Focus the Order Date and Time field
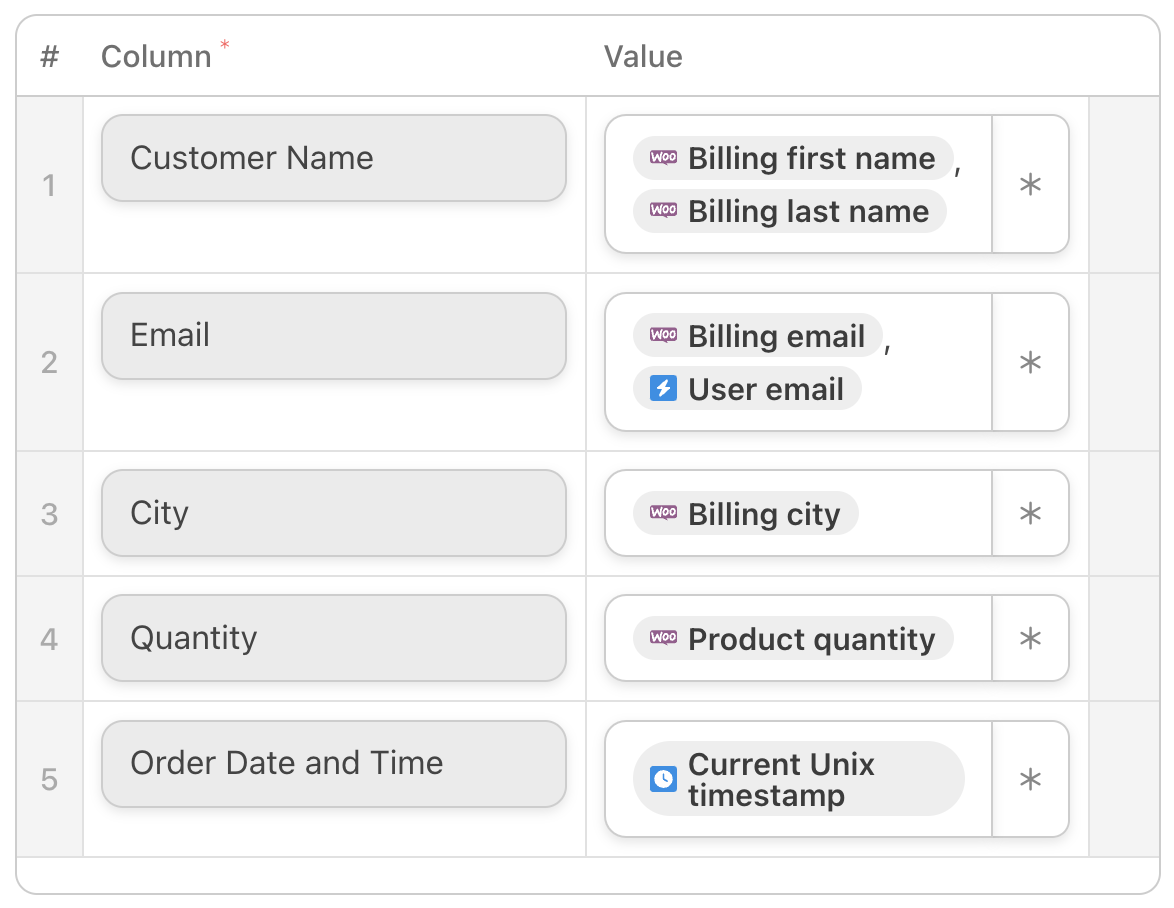This screenshot has height=908, width=1174. point(334,764)
